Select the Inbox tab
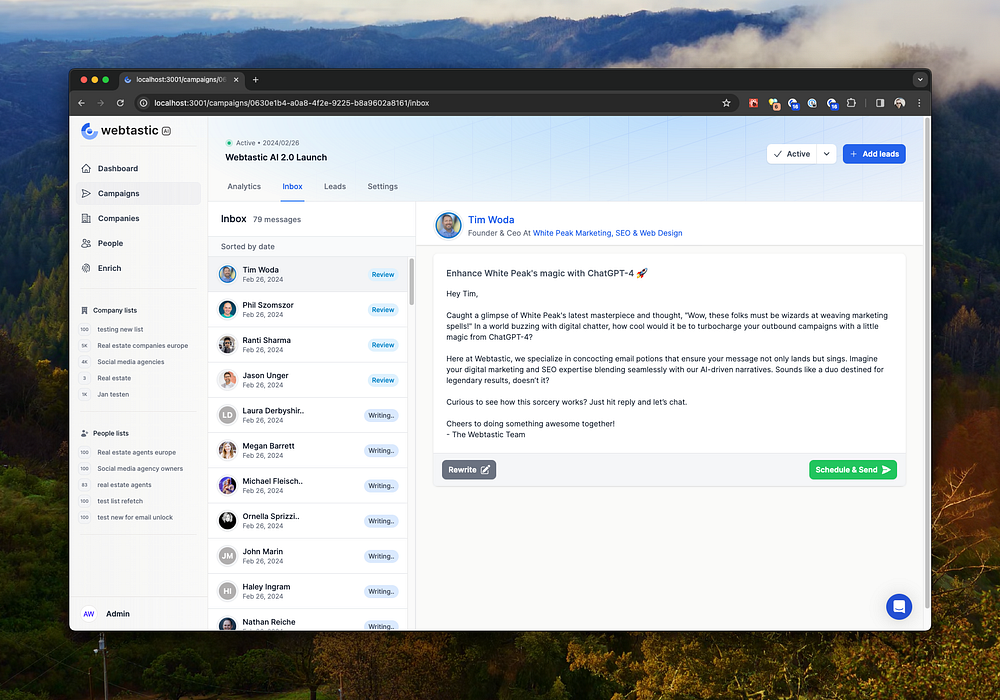Image resolution: width=1000 pixels, height=700 pixels. [x=292, y=186]
